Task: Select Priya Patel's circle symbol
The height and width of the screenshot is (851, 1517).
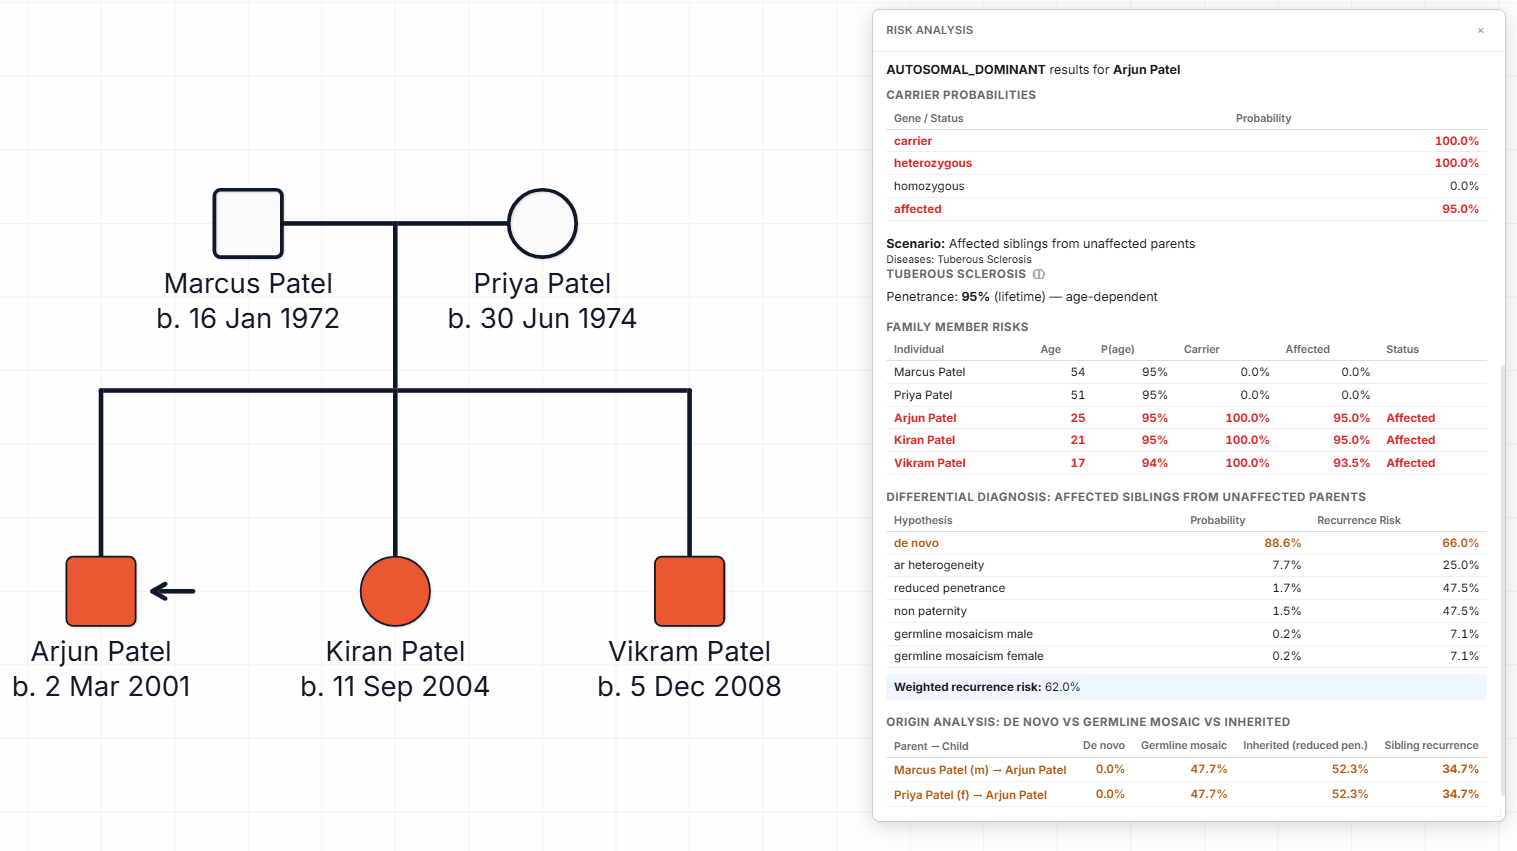Action: [542, 223]
